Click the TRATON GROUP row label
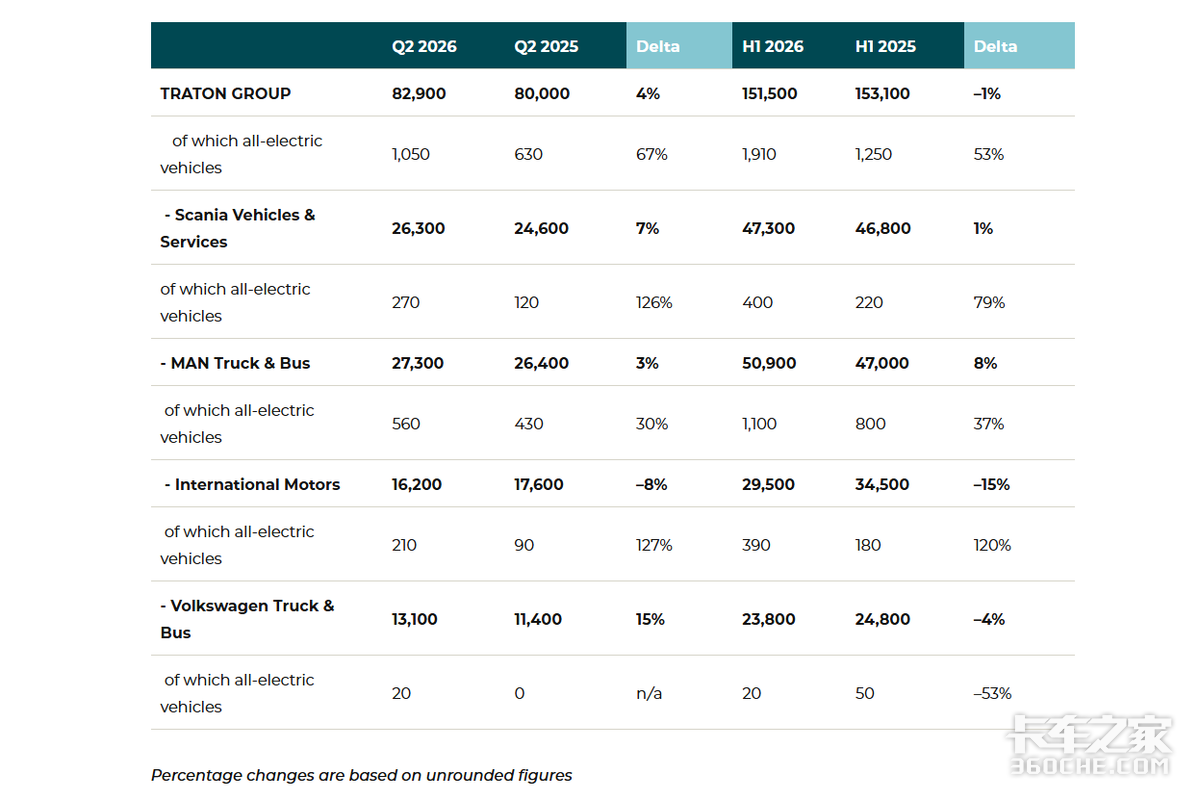 click(x=225, y=93)
